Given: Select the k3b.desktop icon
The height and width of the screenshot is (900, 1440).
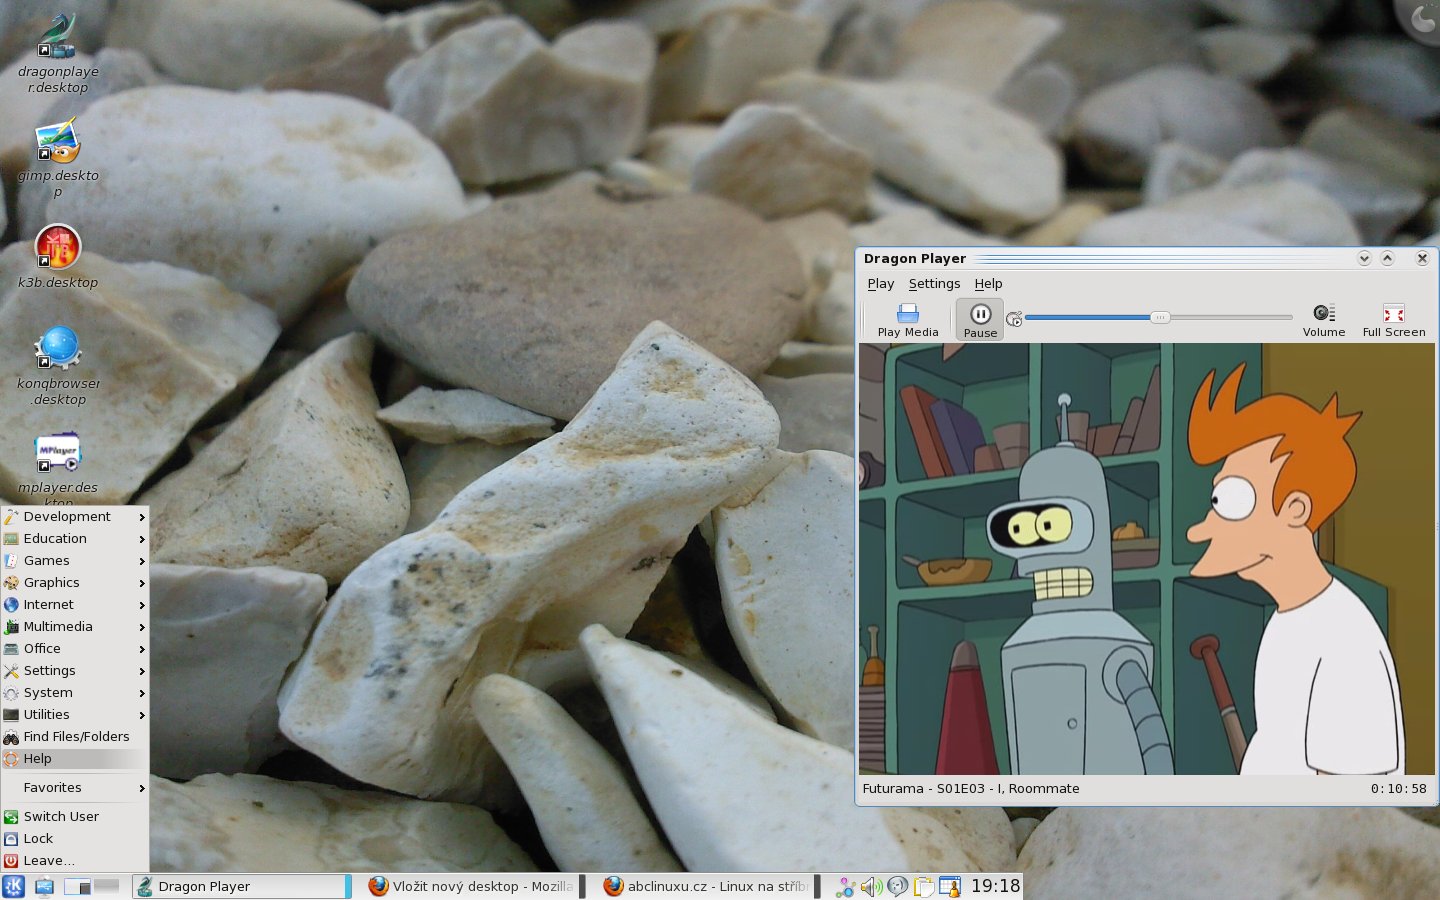Looking at the screenshot, I should coord(58,257).
